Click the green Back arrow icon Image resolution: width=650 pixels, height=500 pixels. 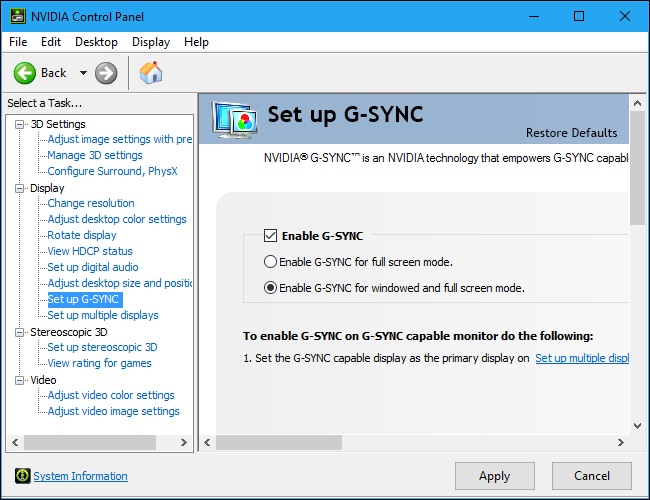25,73
